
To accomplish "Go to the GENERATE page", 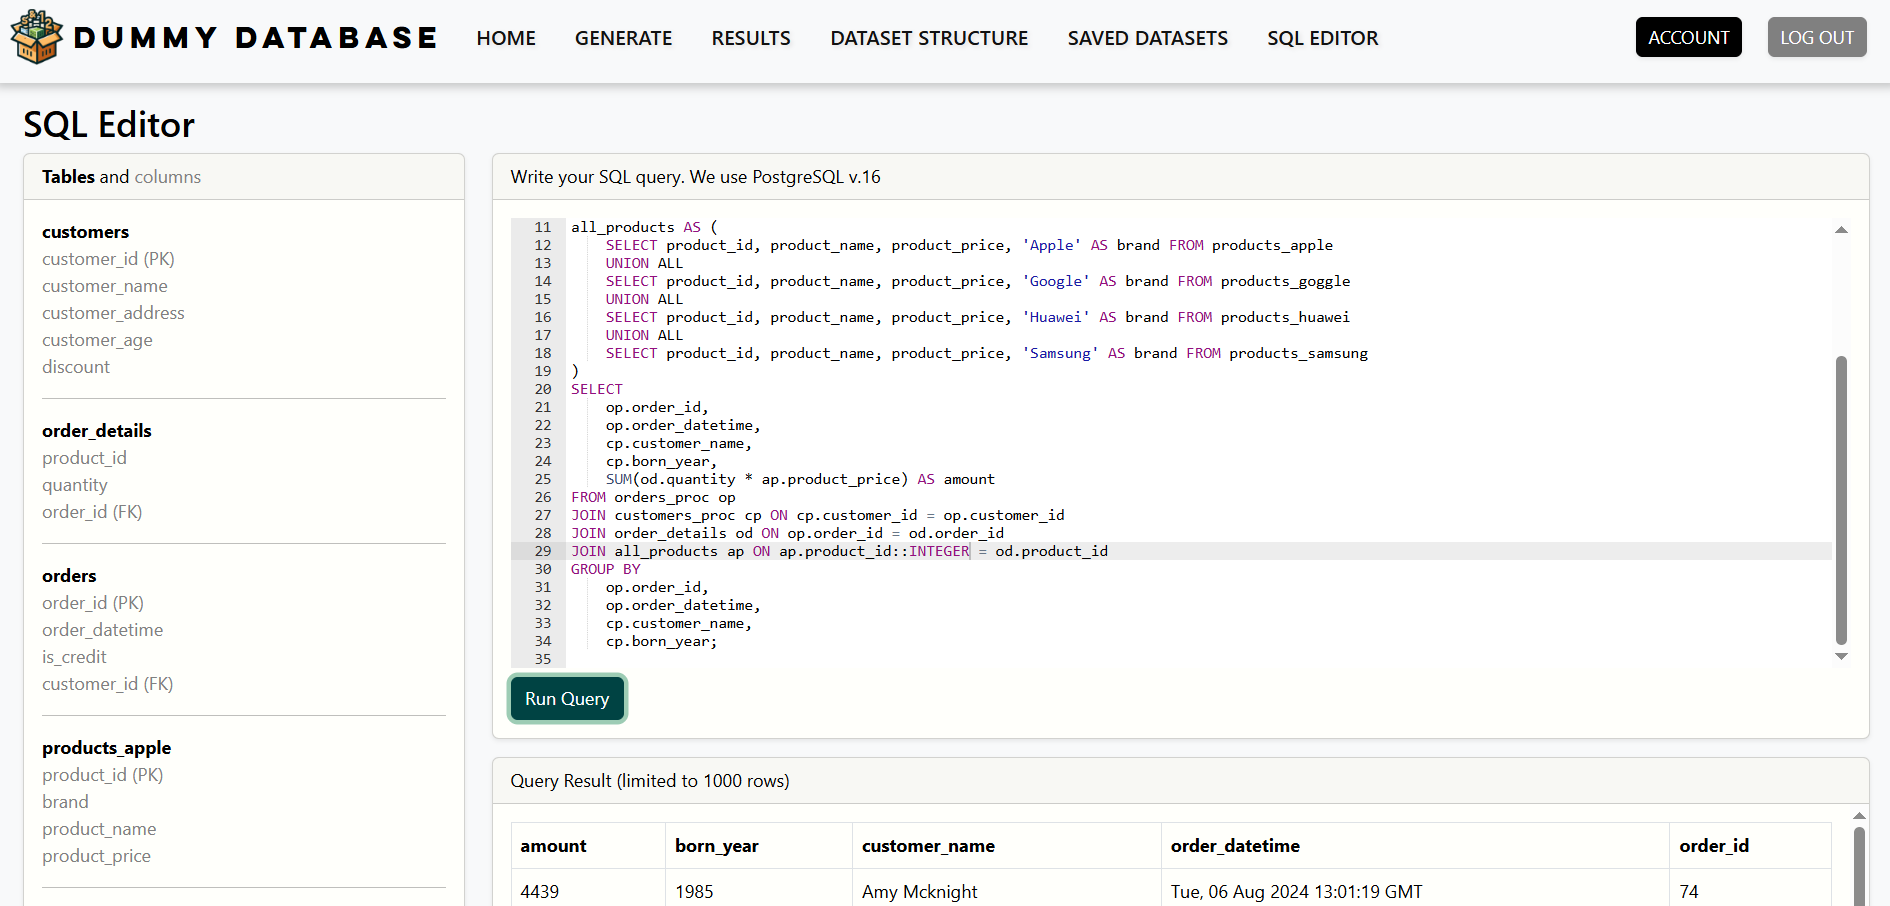I will (623, 38).
